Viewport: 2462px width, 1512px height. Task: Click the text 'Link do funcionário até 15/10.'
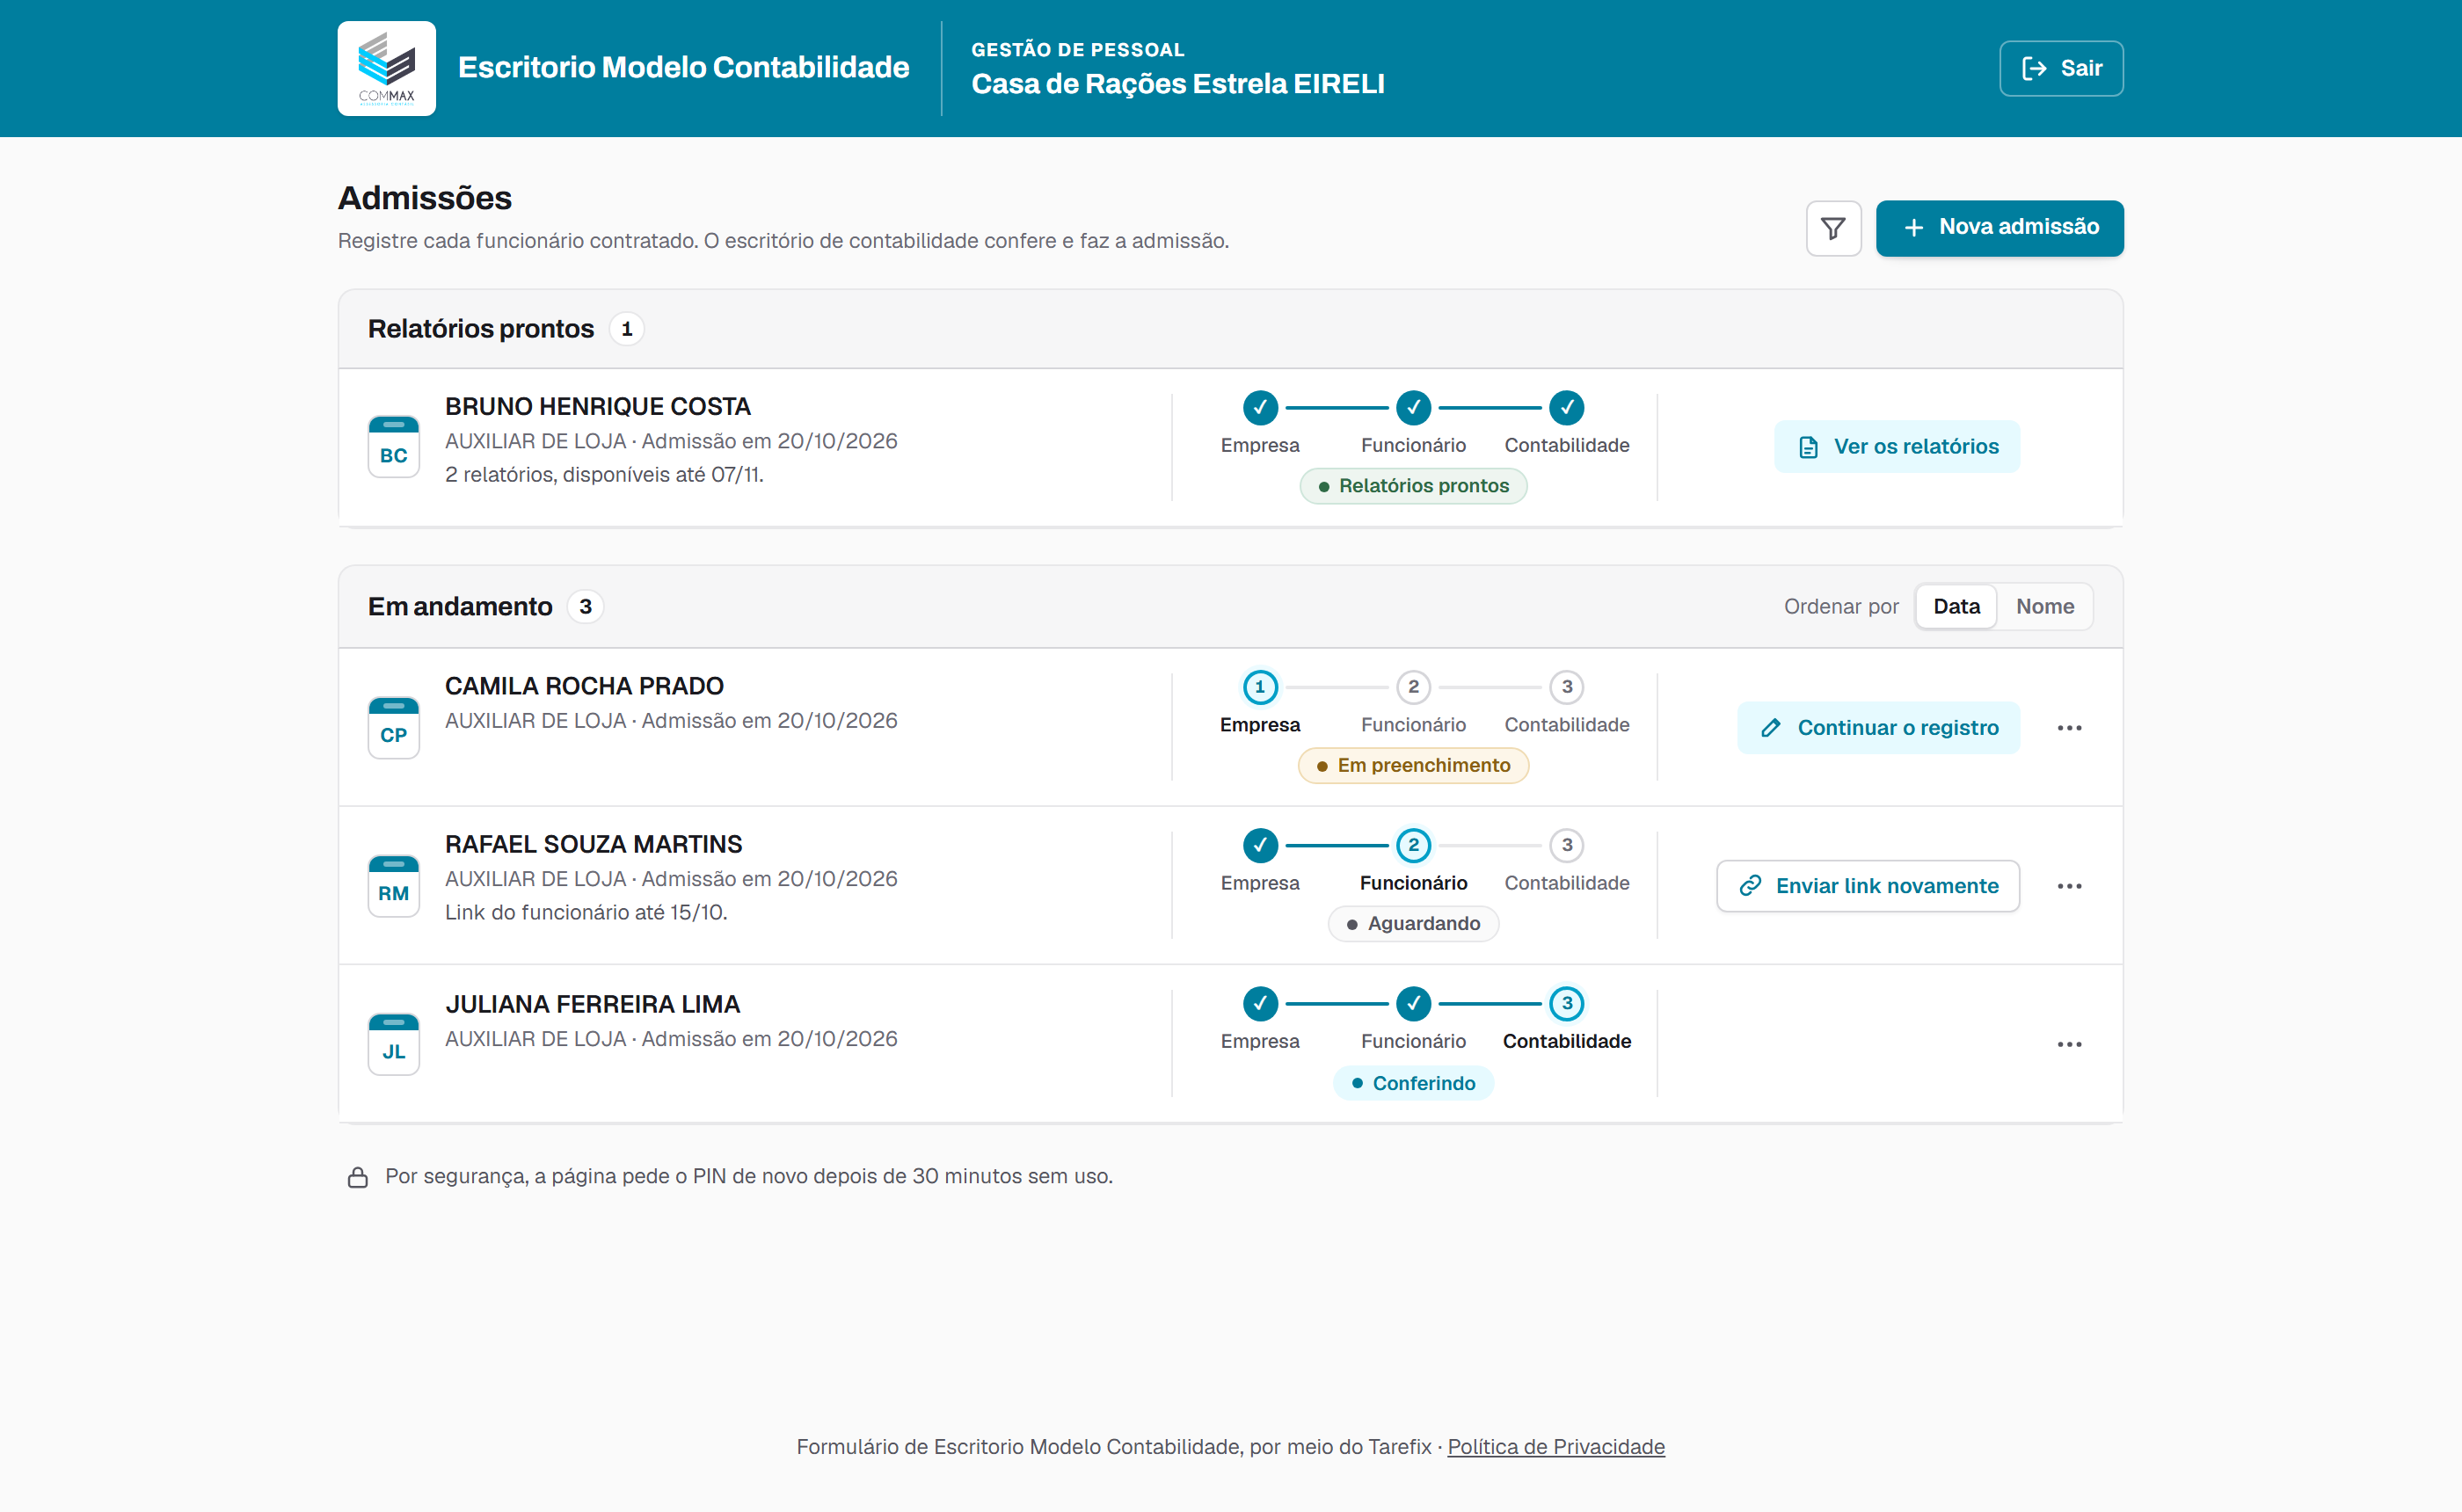586,912
